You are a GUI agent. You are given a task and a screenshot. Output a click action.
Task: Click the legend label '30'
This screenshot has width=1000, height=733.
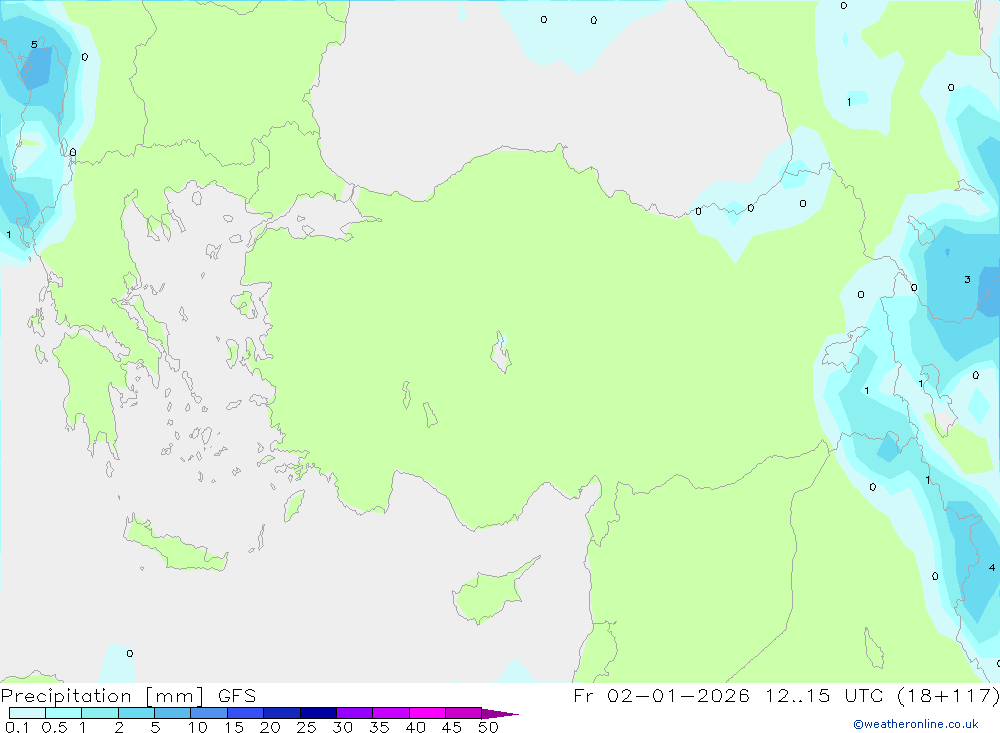342,727
